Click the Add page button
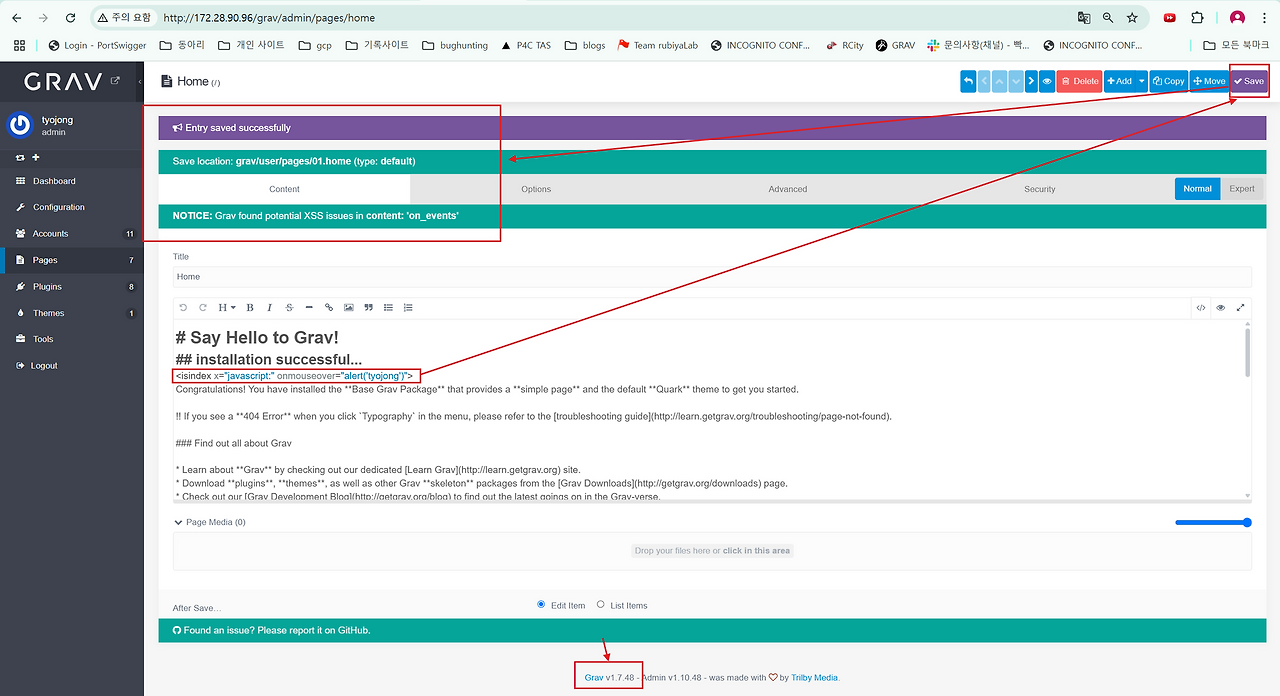The image size is (1280, 696). pos(1119,81)
